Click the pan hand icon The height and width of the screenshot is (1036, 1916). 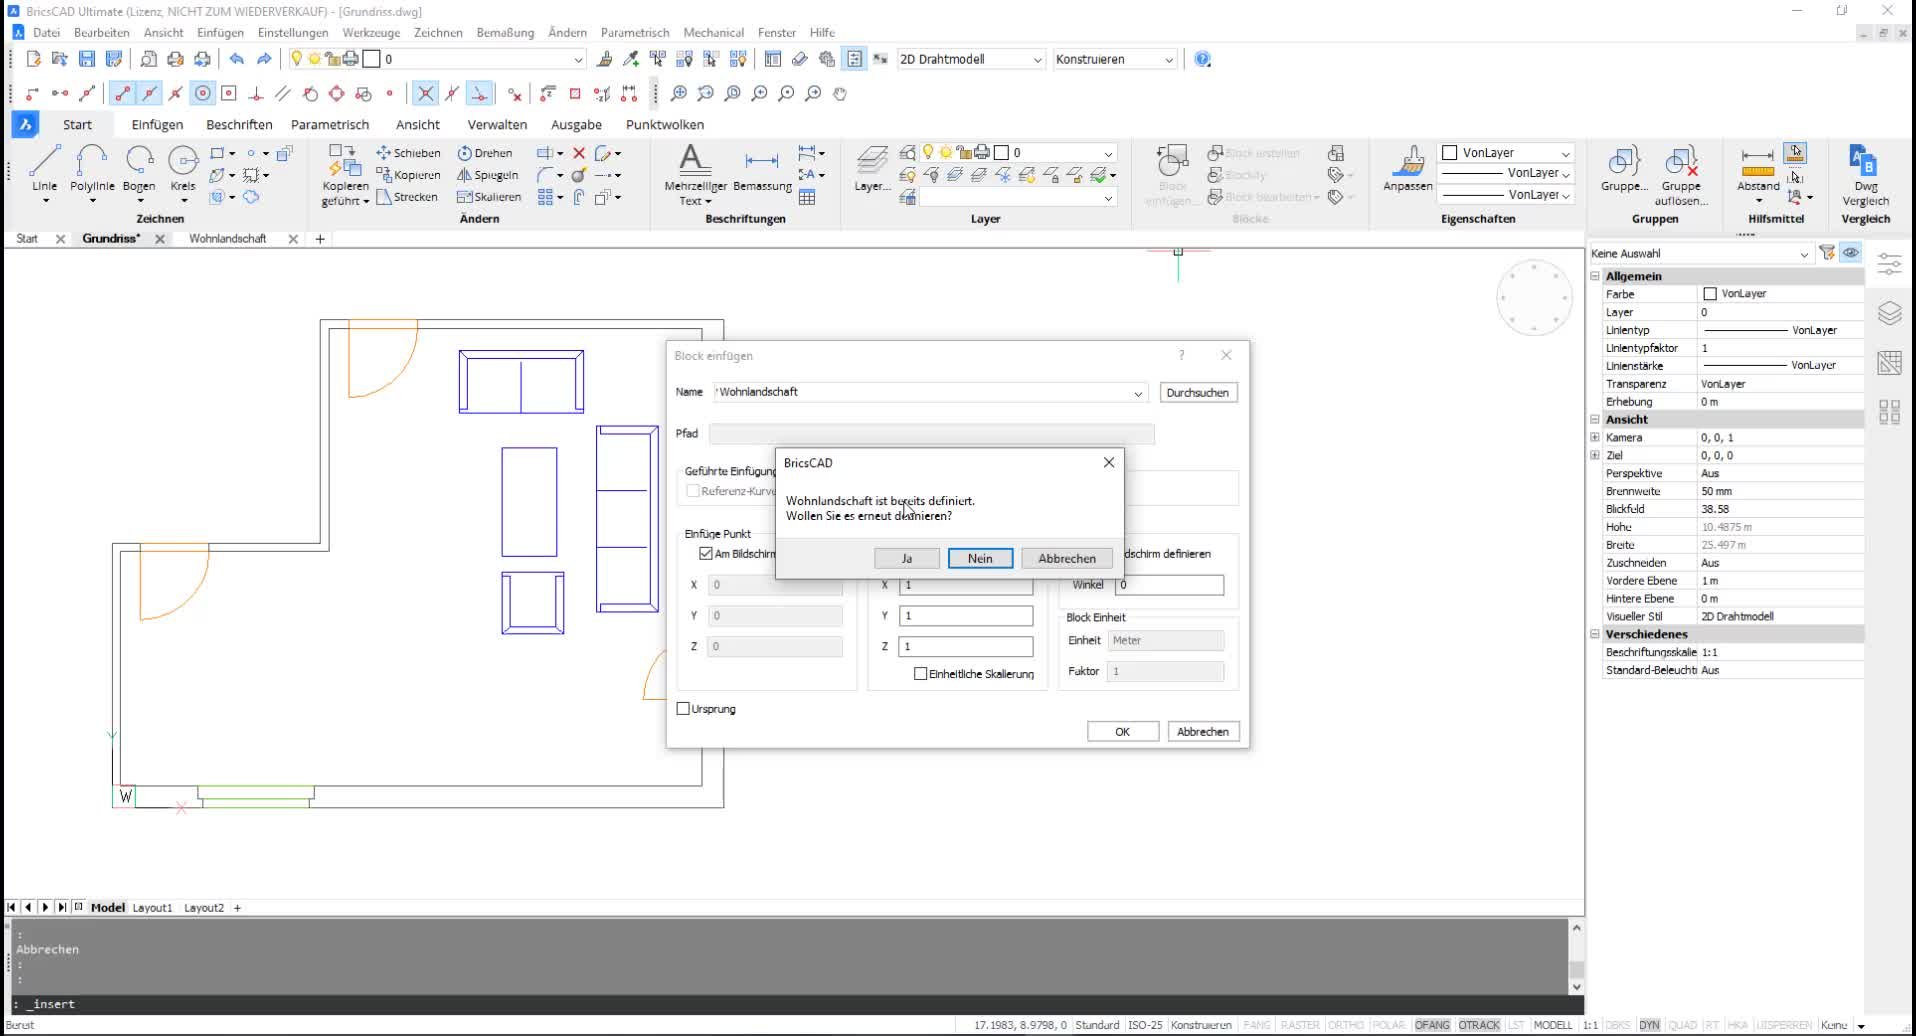tap(840, 93)
